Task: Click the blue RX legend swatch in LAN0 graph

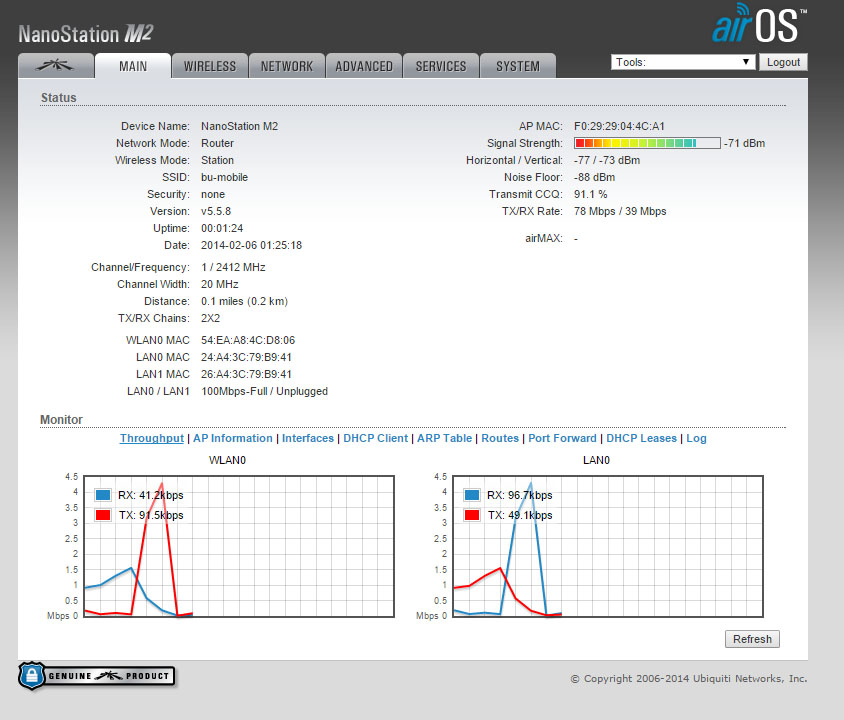Action: 472,495
